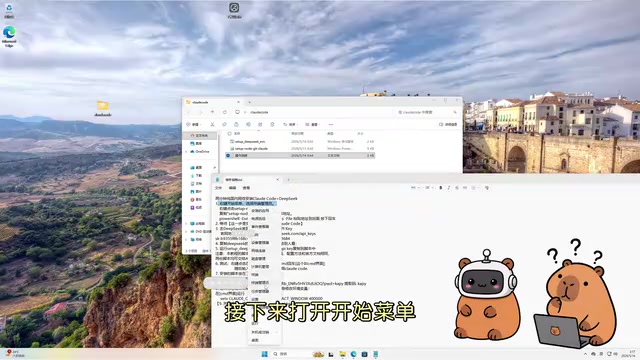Click the Cut icon in Explorer toolbar
The height and width of the screenshot is (360, 640).
point(212,124)
